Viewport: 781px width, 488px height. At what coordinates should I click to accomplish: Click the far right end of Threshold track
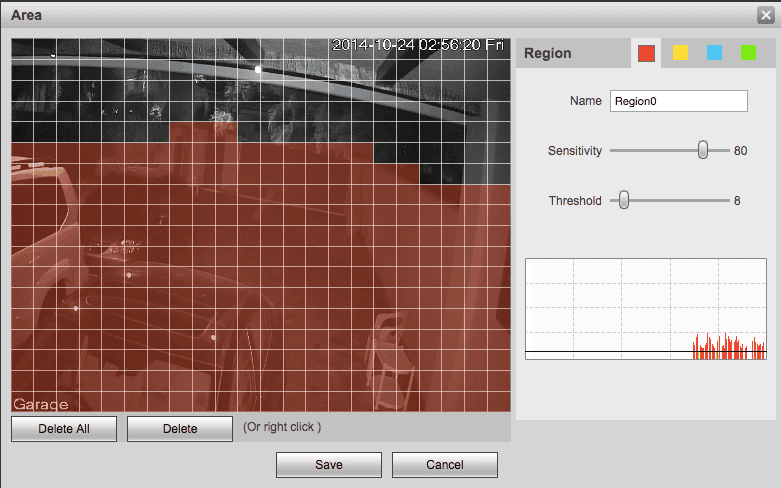[728, 200]
